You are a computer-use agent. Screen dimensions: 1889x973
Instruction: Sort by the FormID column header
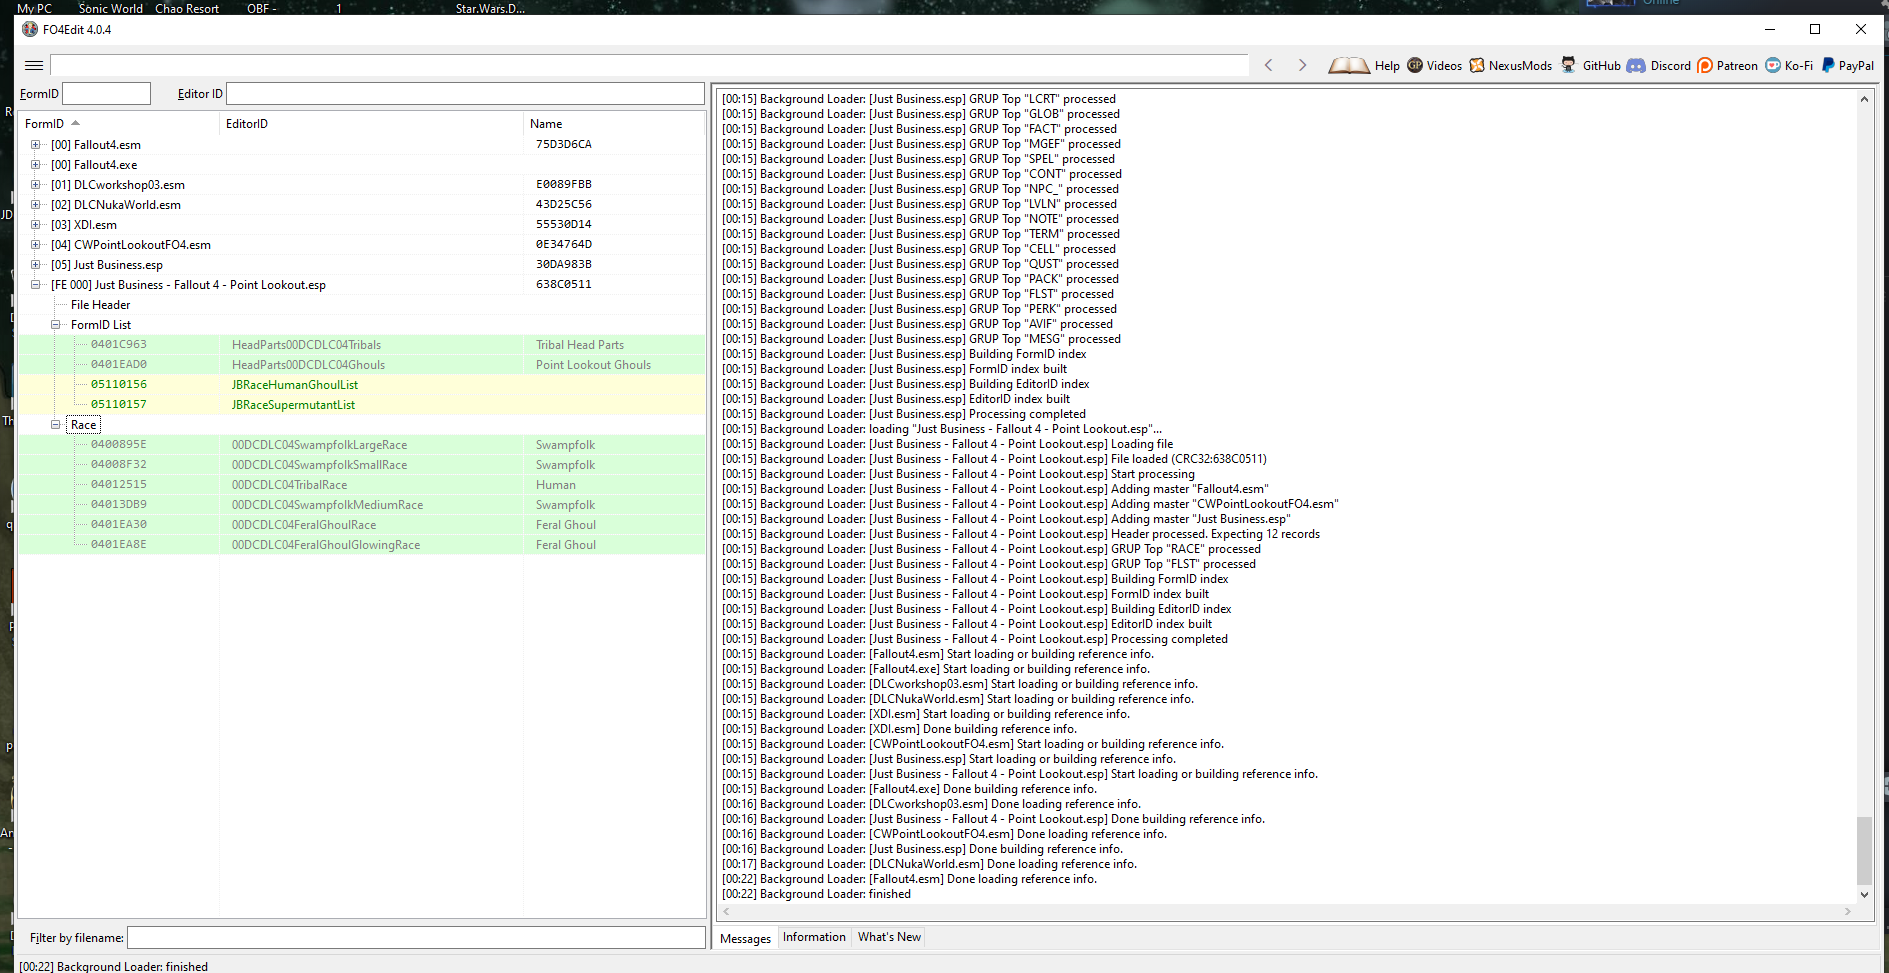tap(119, 123)
